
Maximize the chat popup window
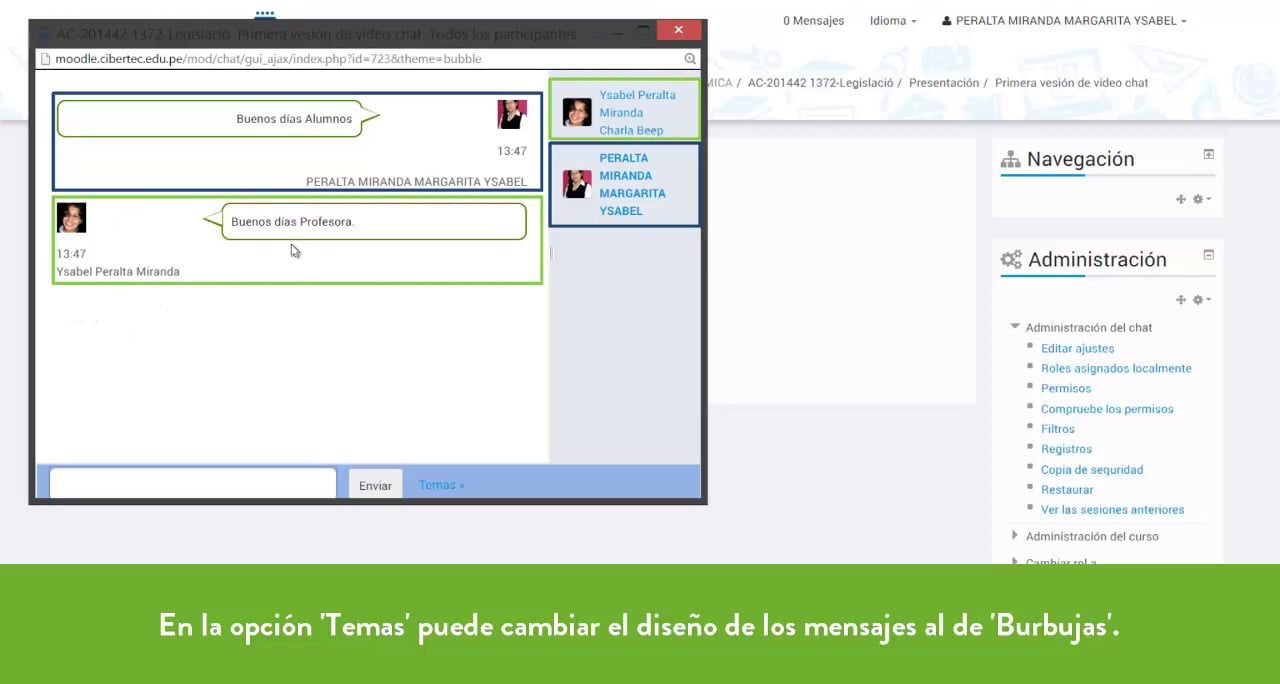coord(644,30)
